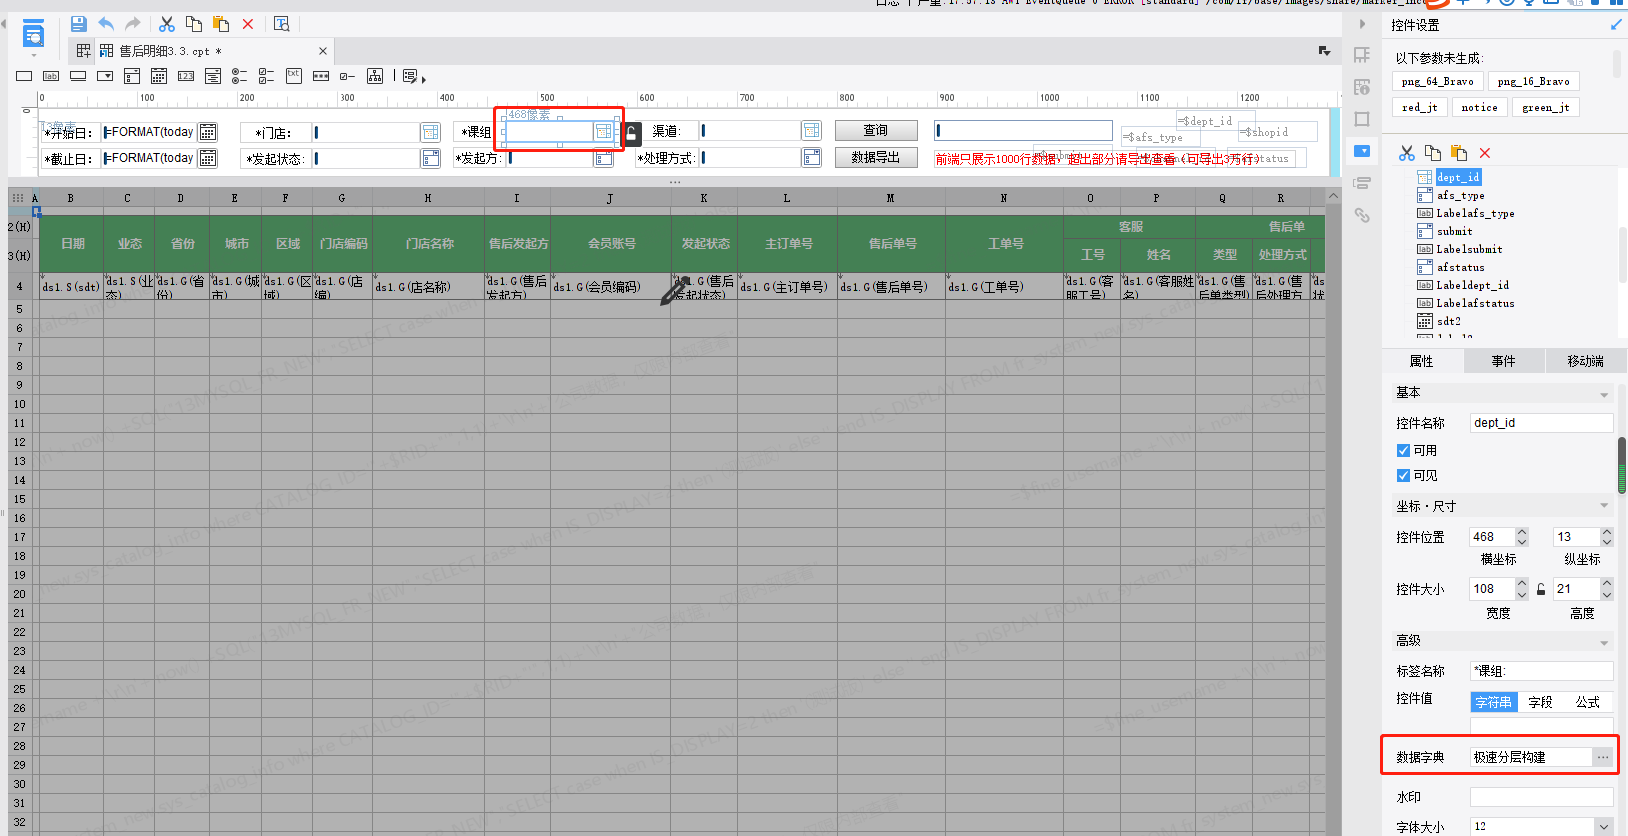Click the 水印 input field
This screenshot has height=836, width=1628.
coord(1541,797)
